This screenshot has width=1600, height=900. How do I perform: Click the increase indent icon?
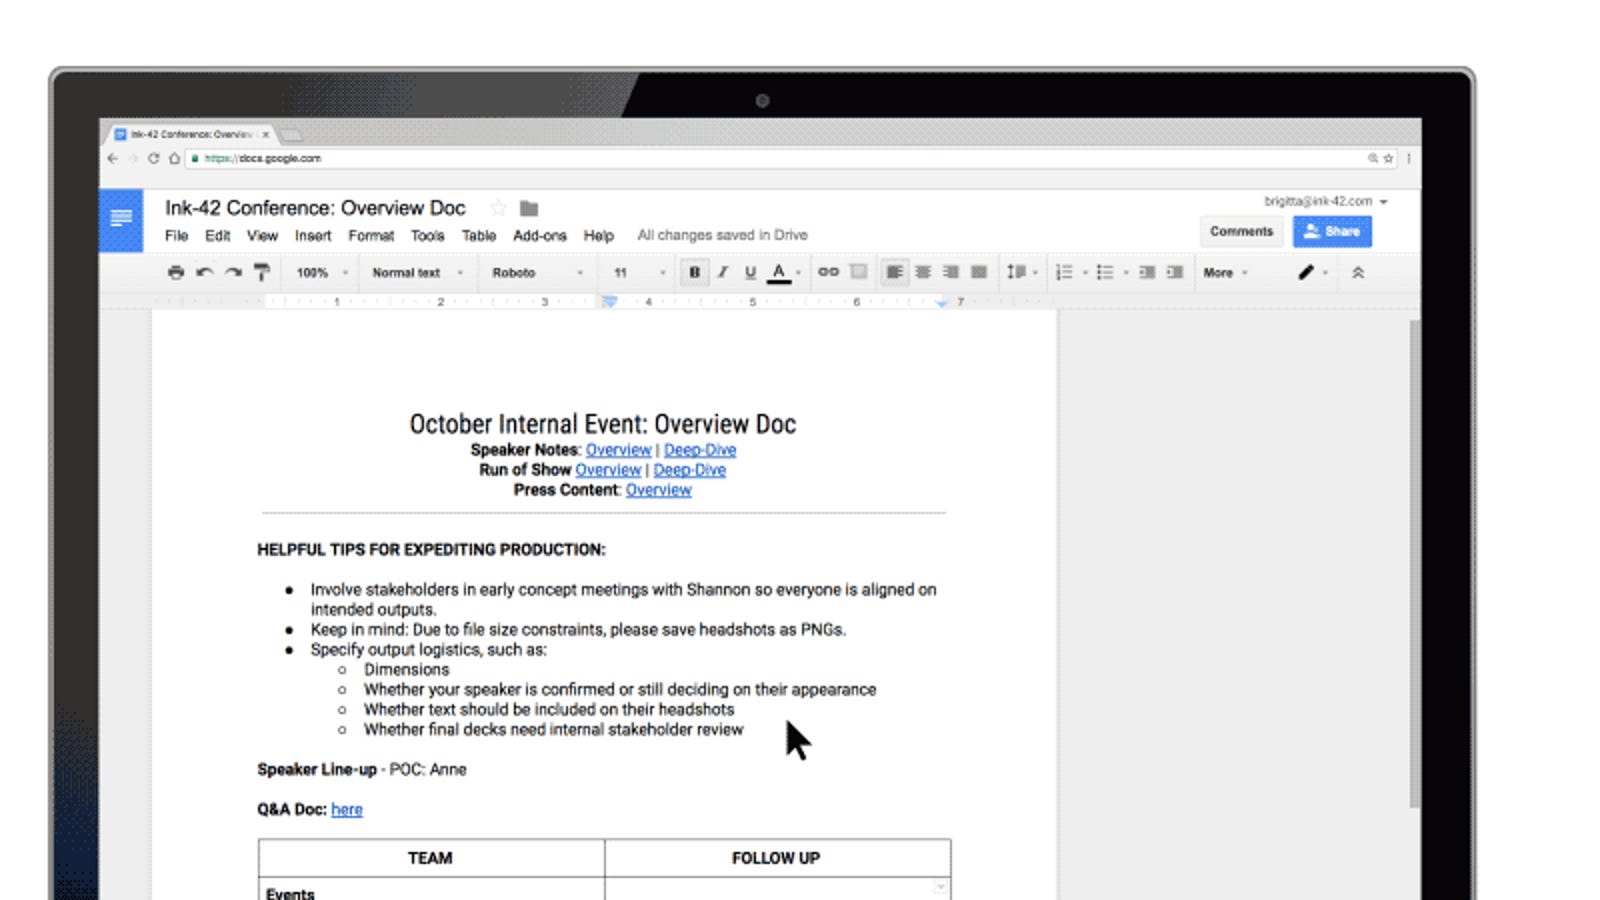click(x=1175, y=272)
